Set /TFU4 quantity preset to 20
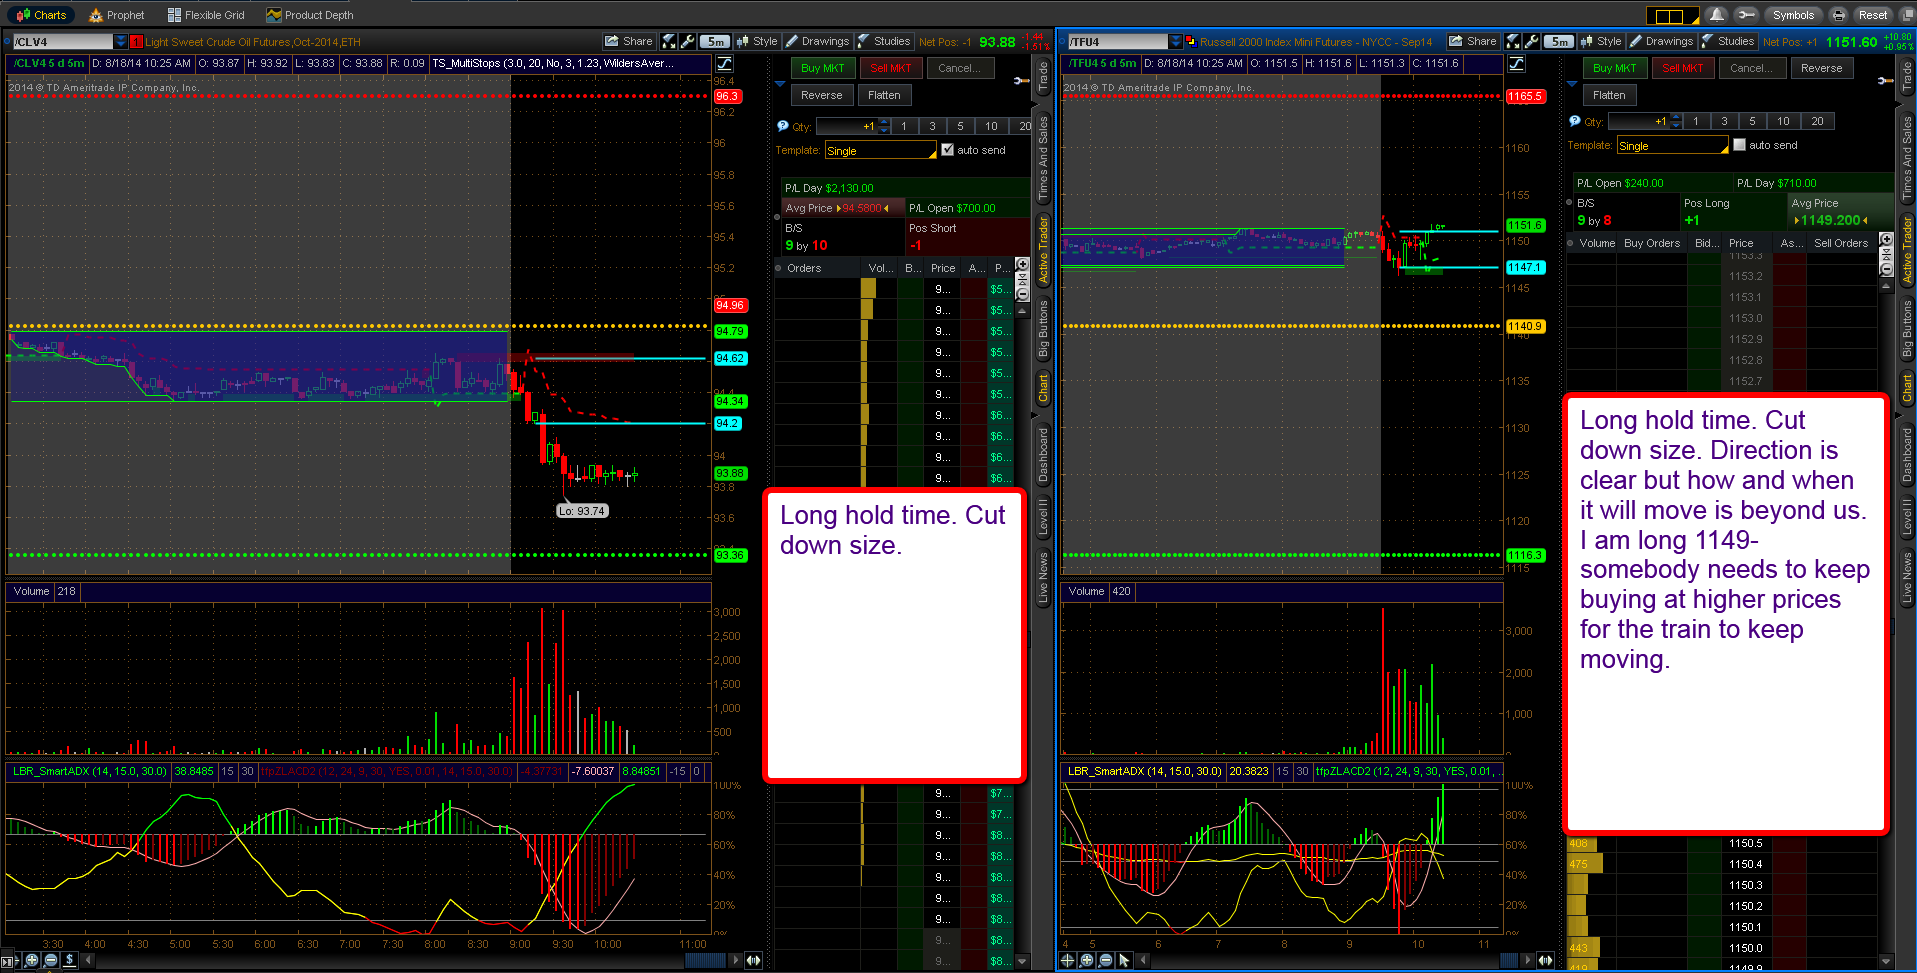1917x973 pixels. pos(1817,121)
